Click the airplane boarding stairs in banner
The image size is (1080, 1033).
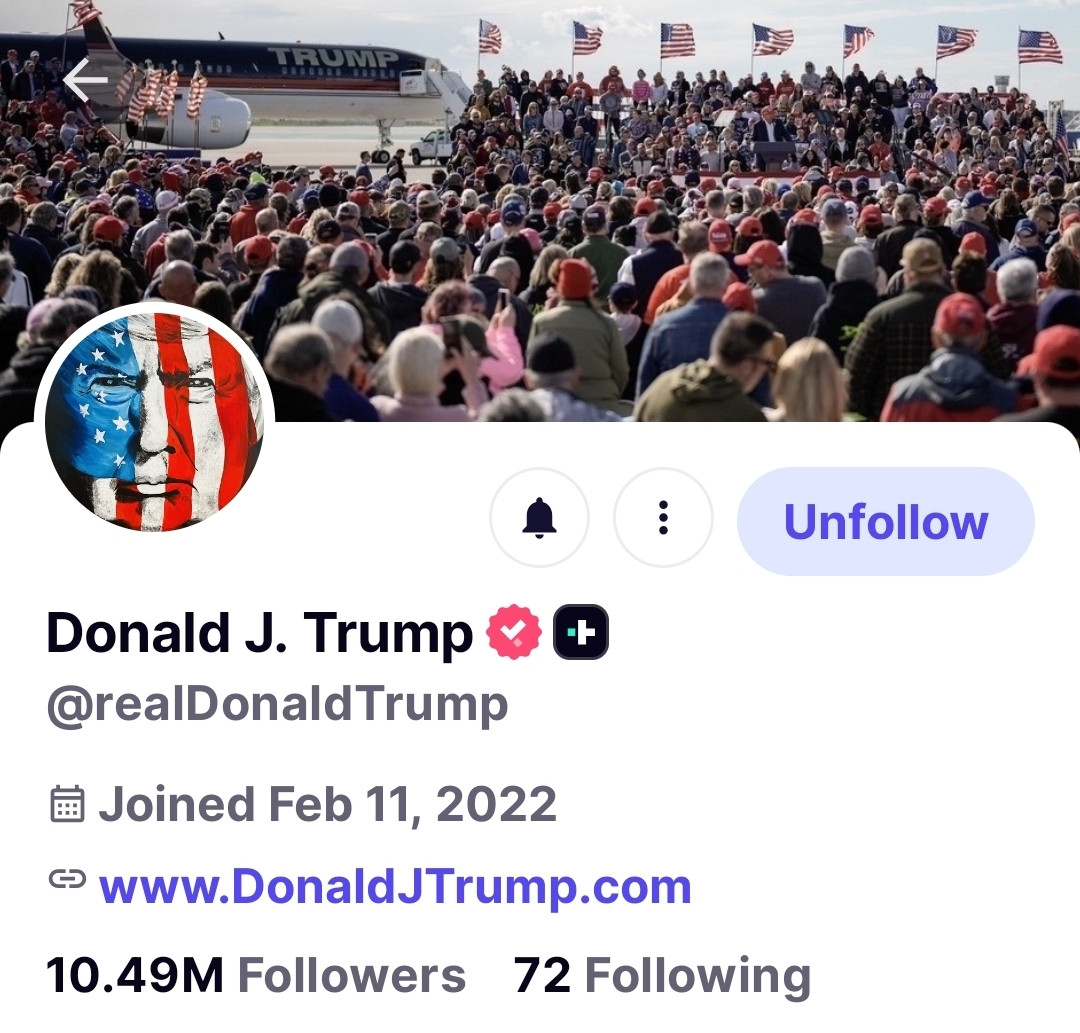[446, 95]
